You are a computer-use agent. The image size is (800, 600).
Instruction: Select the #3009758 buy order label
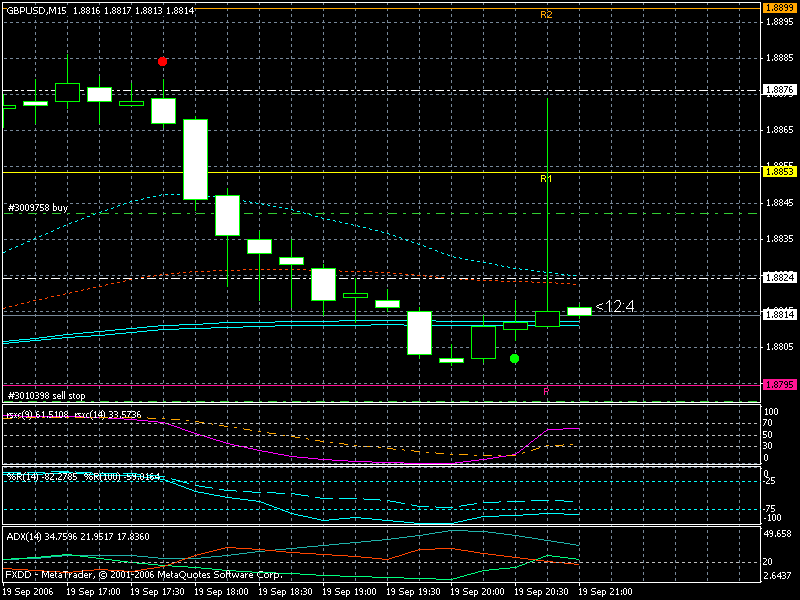pyautogui.click(x=38, y=208)
